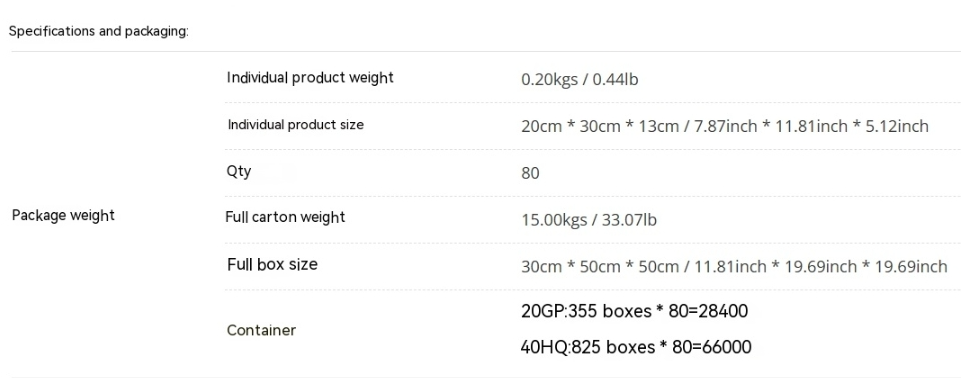
Task: Select the value '15.00kgs / 33.07lb'
Action: (x=589, y=220)
